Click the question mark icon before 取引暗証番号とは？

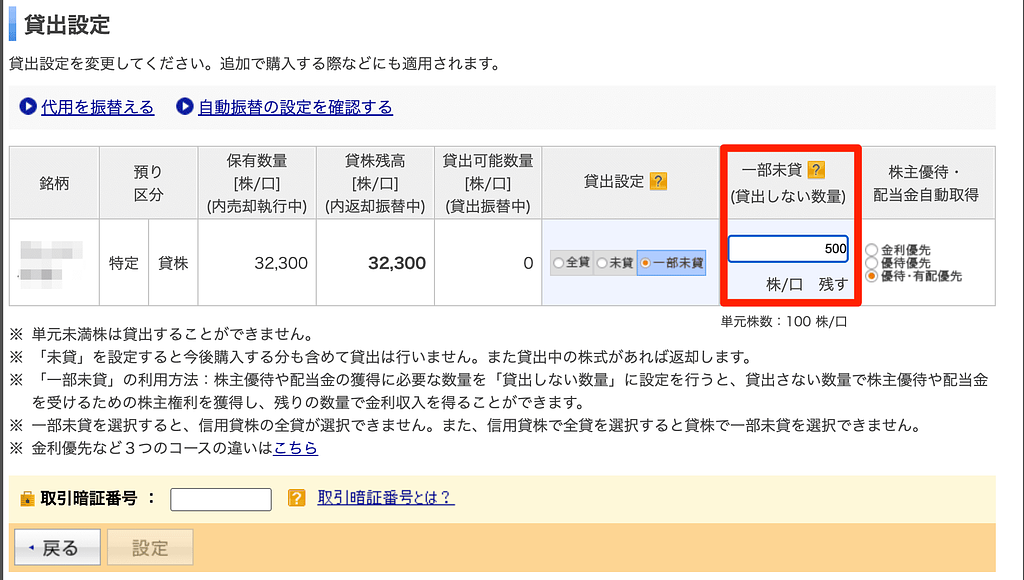[x=296, y=498]
